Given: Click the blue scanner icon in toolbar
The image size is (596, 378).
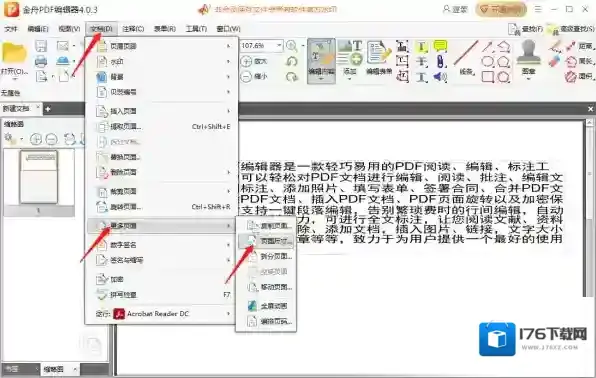Looking at the screenshot, I should pos(63,61).
